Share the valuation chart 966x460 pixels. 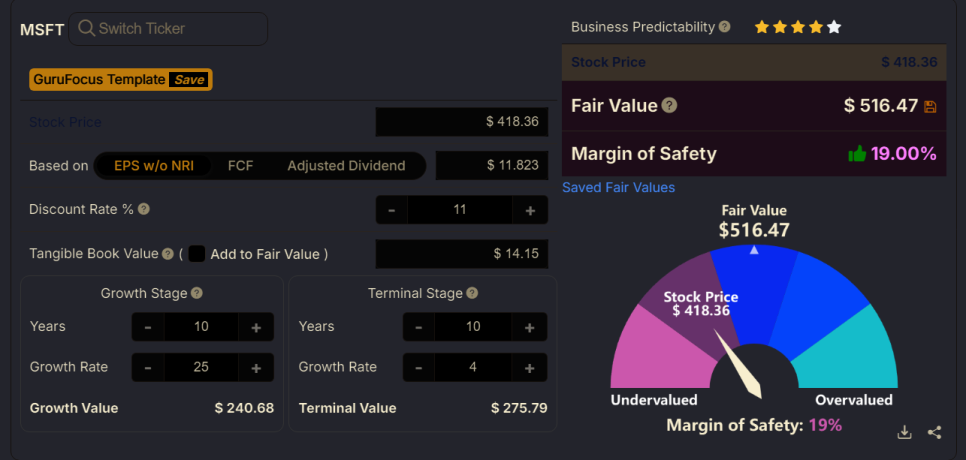935,432
